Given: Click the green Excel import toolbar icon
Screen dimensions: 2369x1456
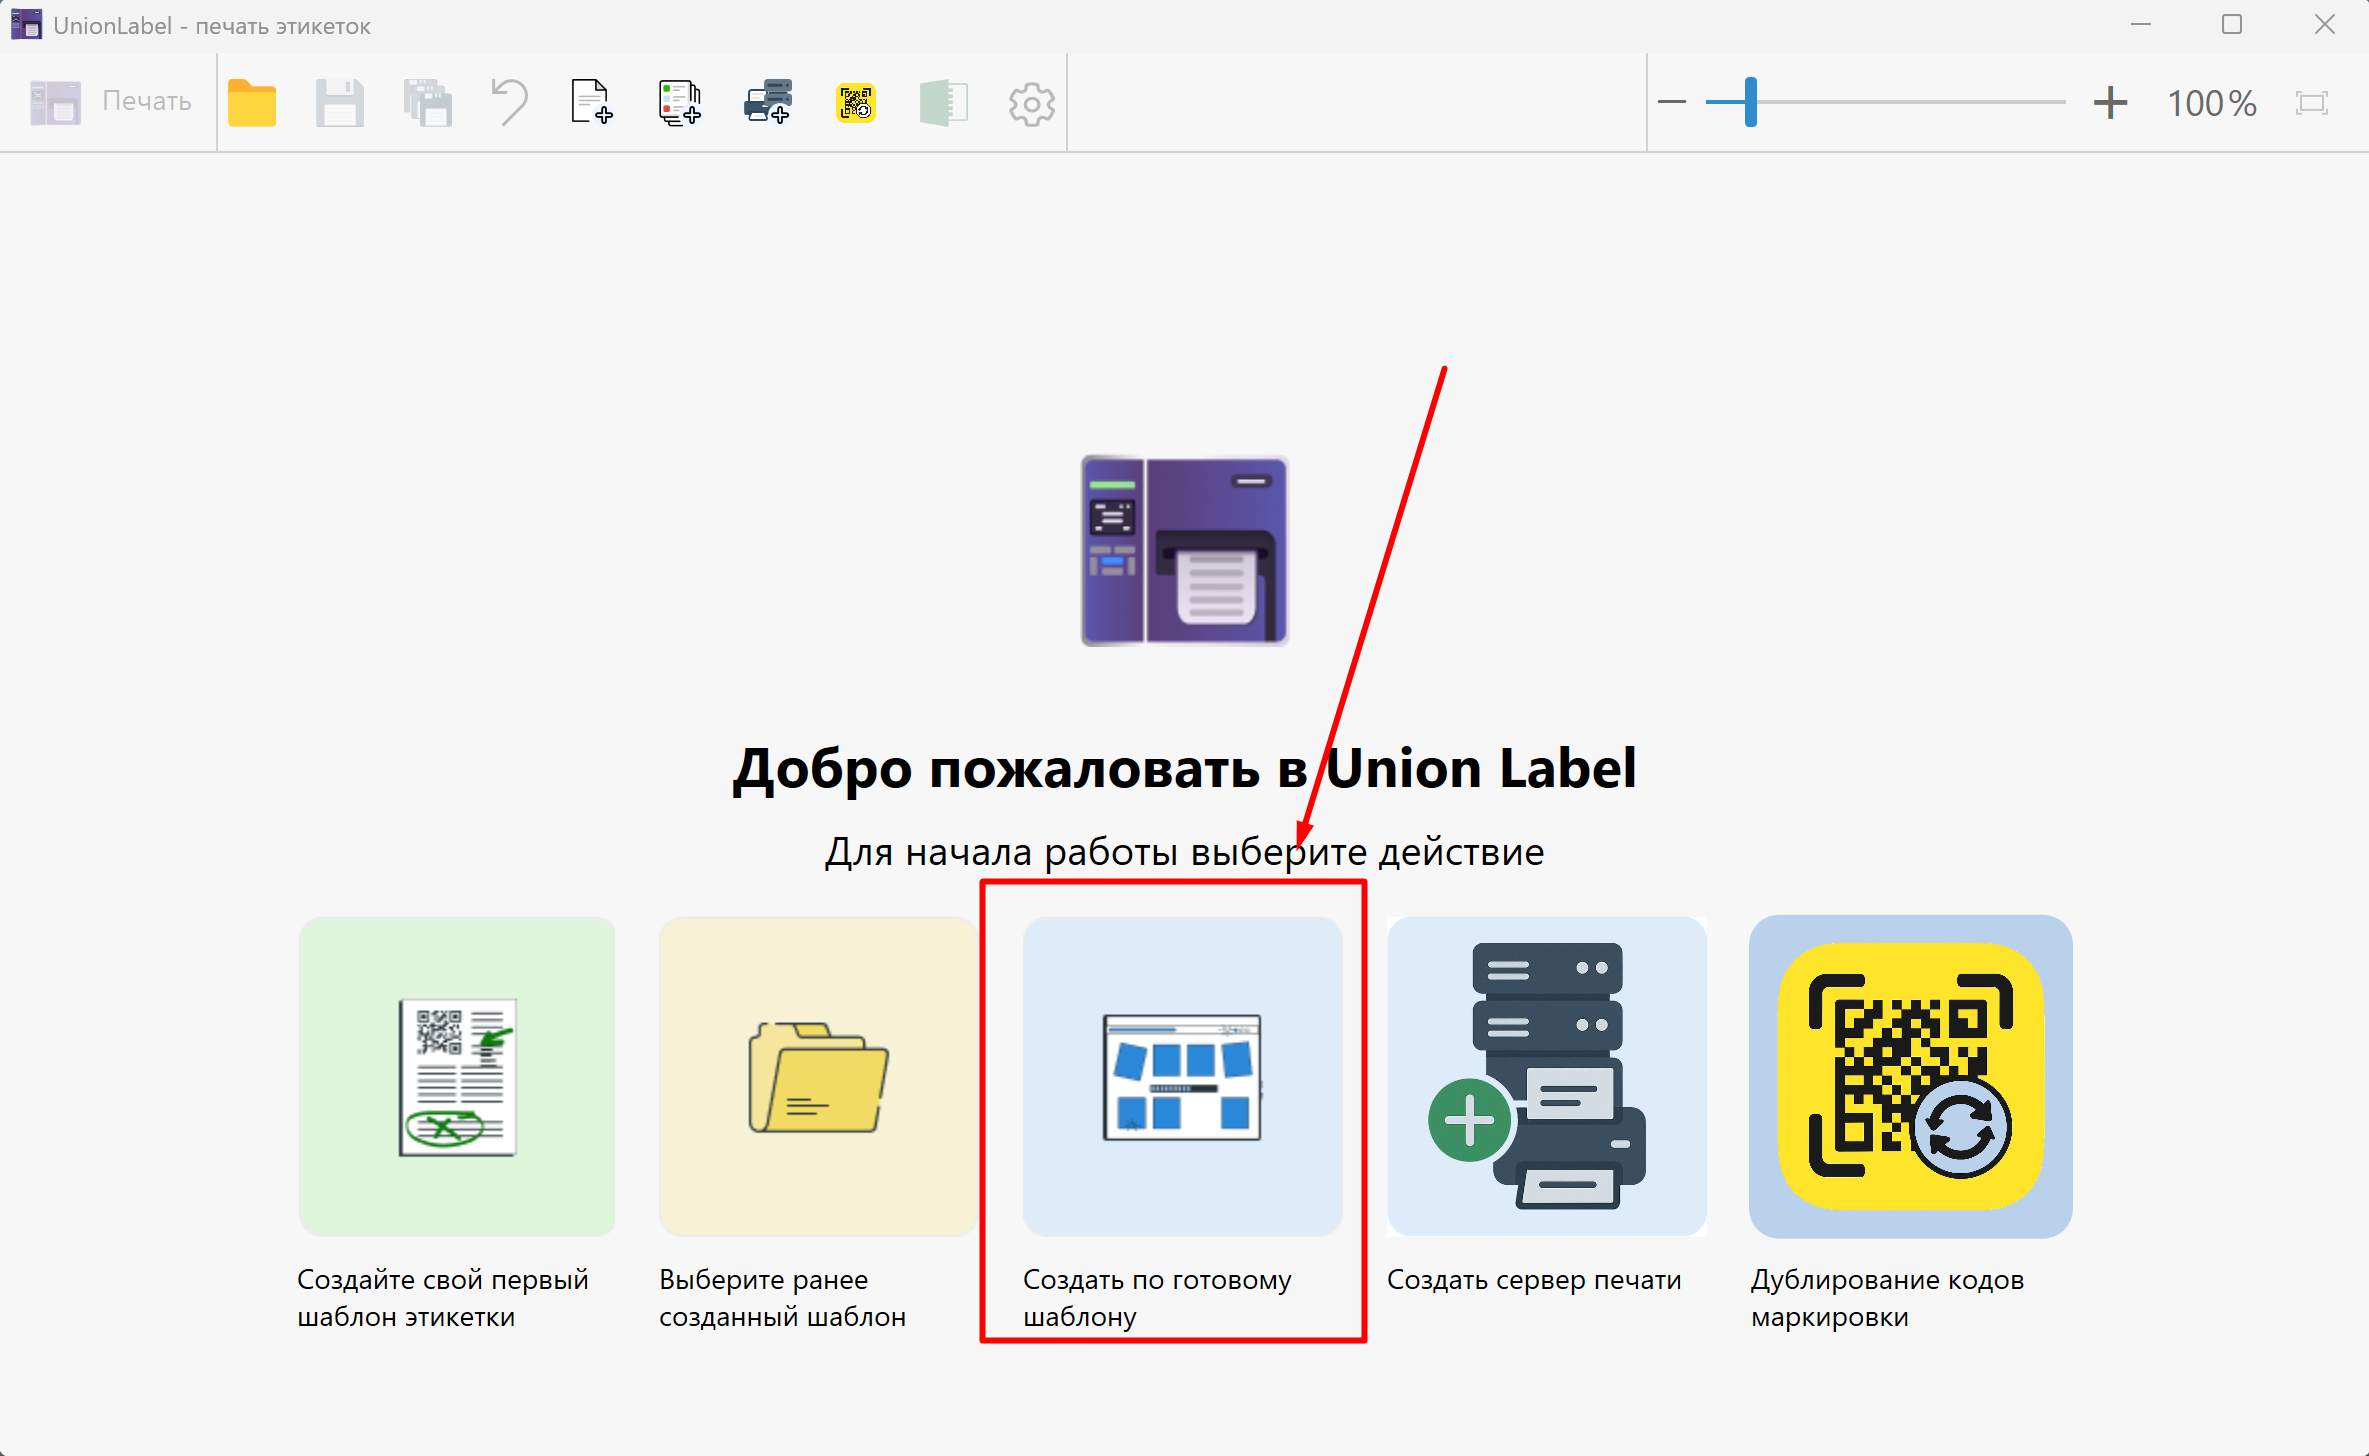Looking at the screenshot, I should [x=943, y=103].
